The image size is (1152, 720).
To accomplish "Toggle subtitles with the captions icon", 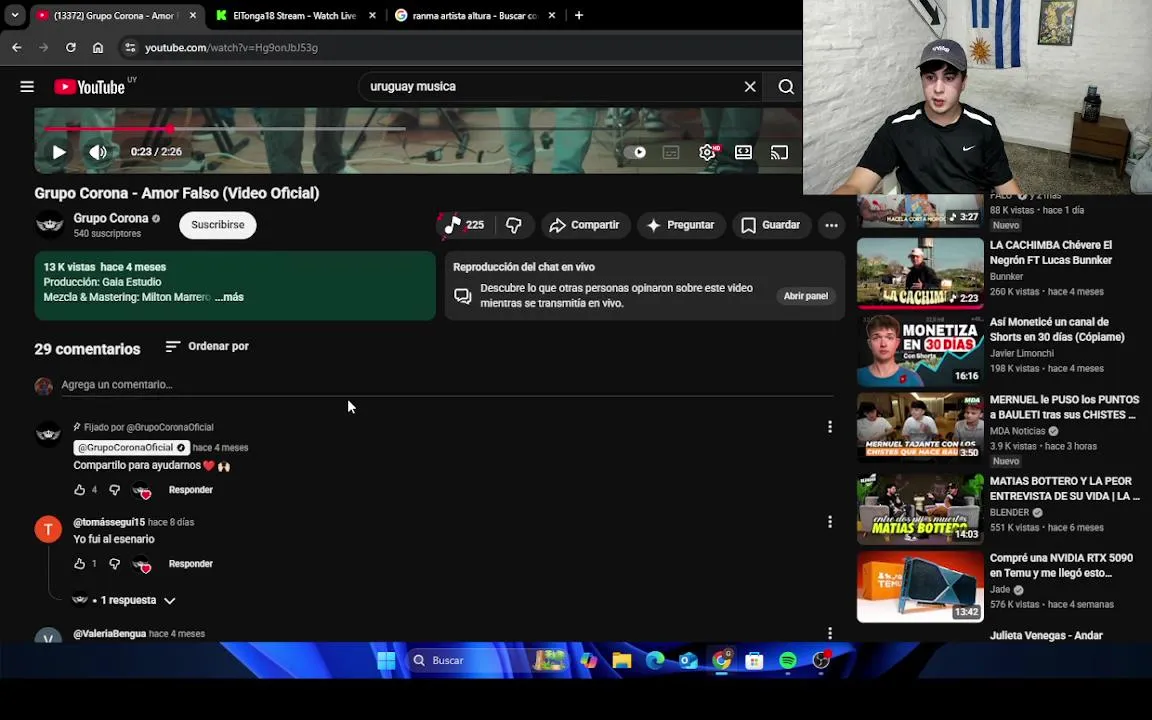I will (671, 152).
